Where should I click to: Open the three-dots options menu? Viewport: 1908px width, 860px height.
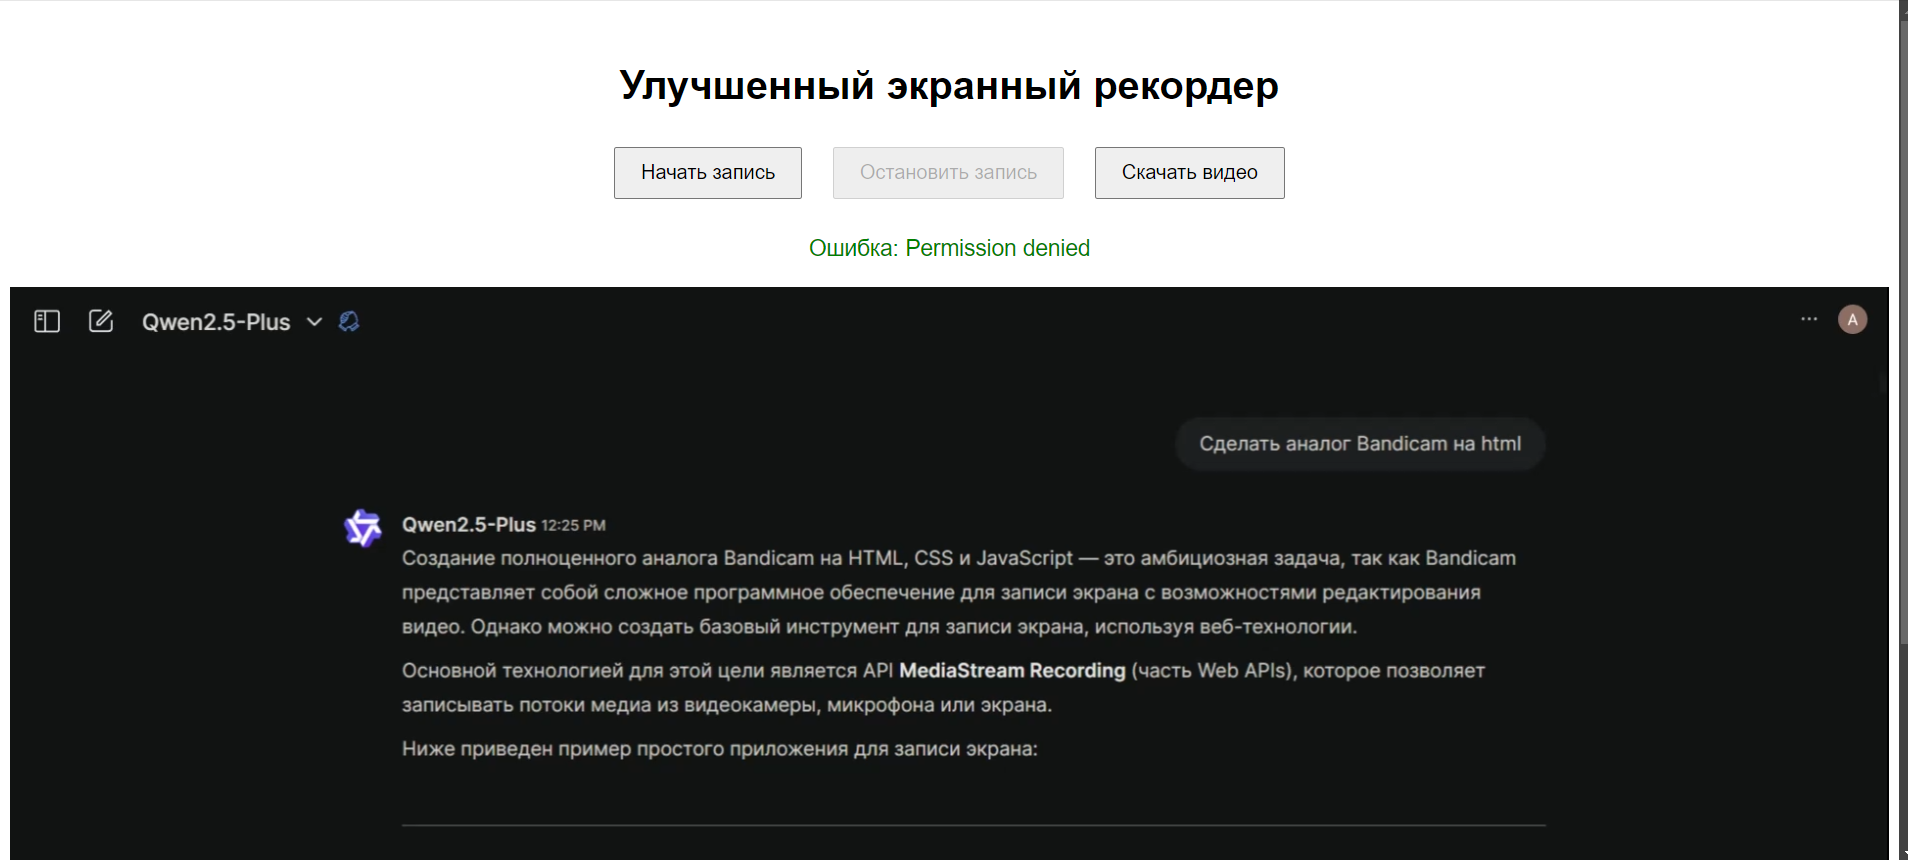tap(1809, 319)
